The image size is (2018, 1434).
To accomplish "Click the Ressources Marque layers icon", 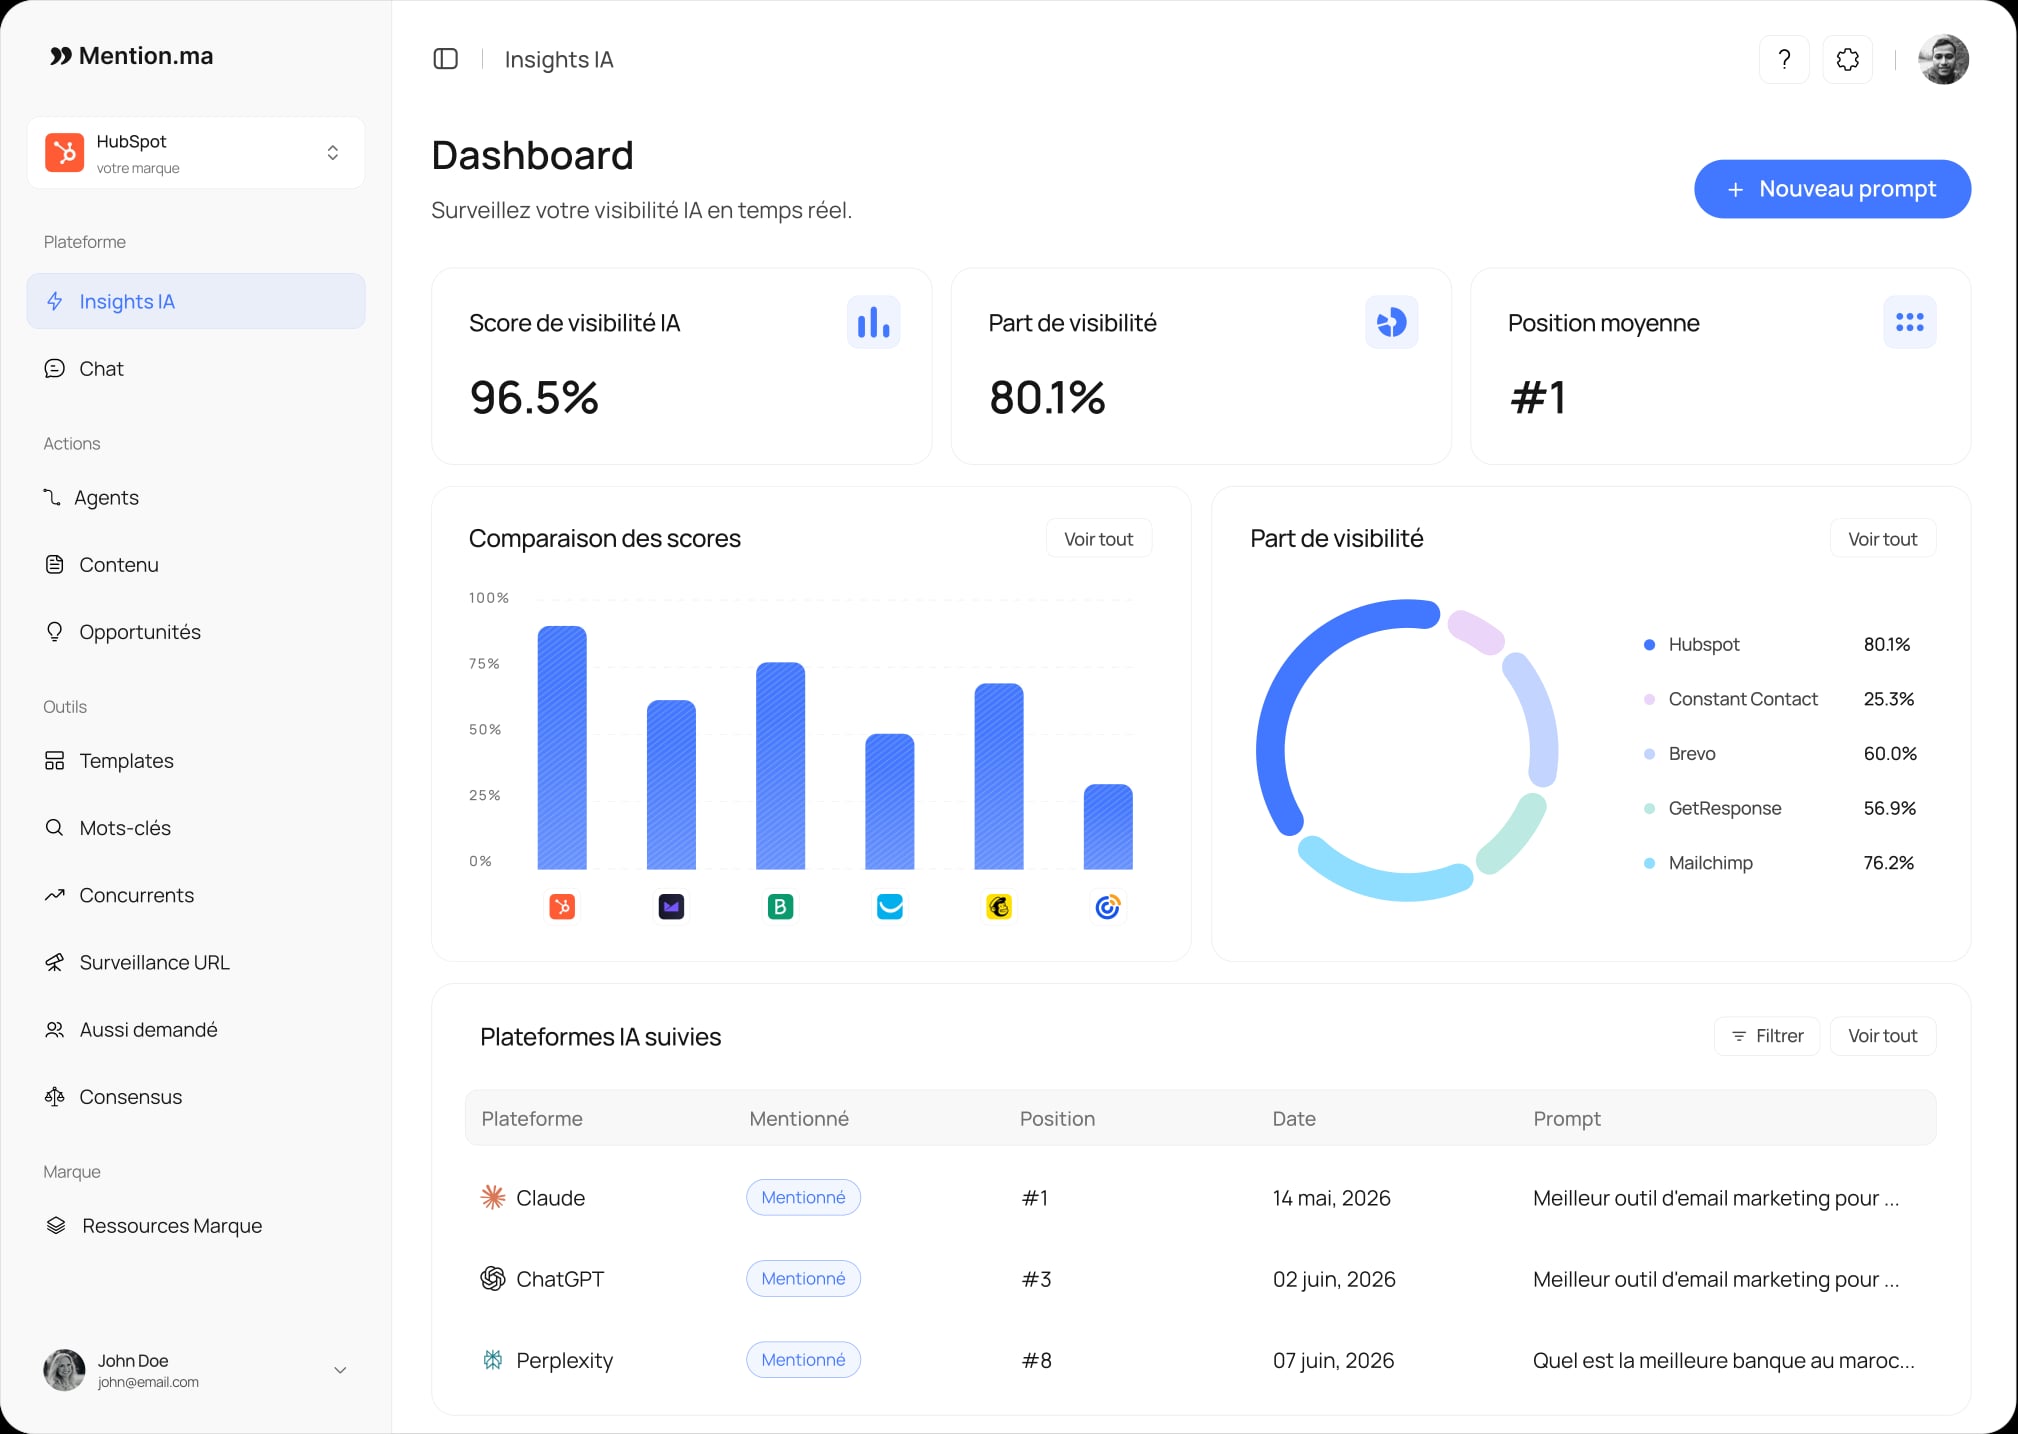I will pyautogui.click(x=56, y=1225).
